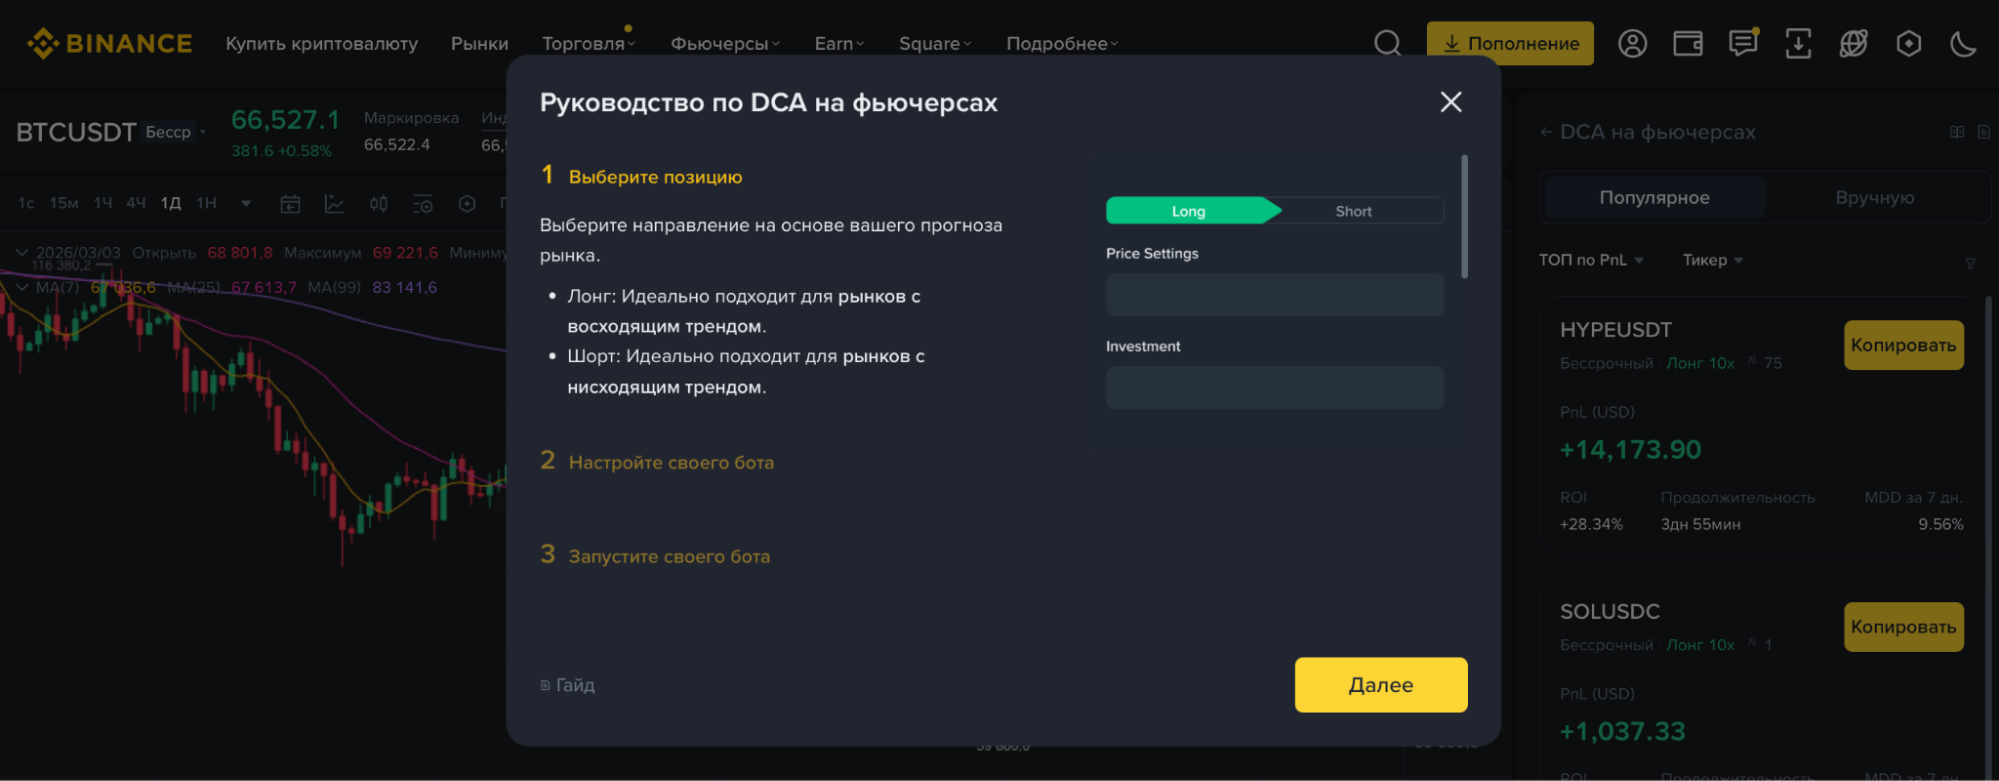
Task: Click the Binance logo
Action: coord(110,44)
